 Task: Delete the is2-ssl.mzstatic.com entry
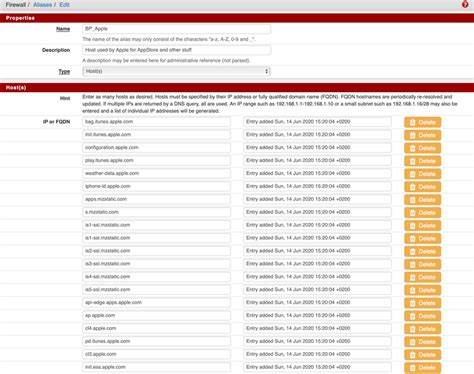(x=422, y=251)
